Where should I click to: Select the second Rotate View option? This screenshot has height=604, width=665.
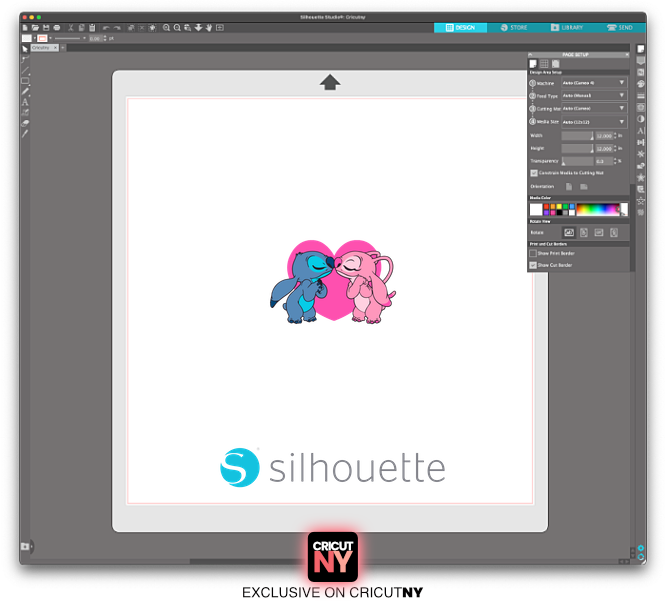[584, 232]
